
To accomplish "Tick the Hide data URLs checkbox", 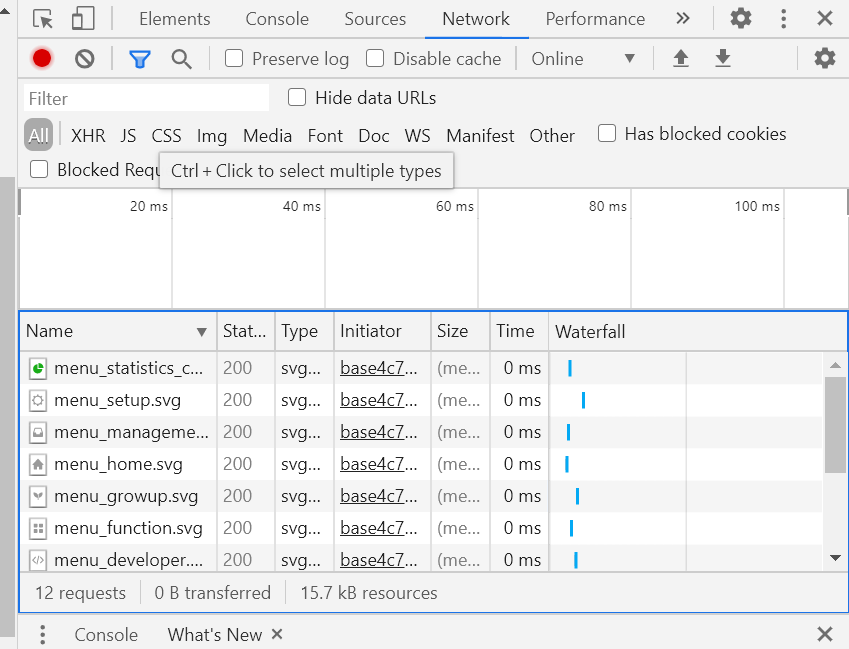I will [x=297, y=97].
